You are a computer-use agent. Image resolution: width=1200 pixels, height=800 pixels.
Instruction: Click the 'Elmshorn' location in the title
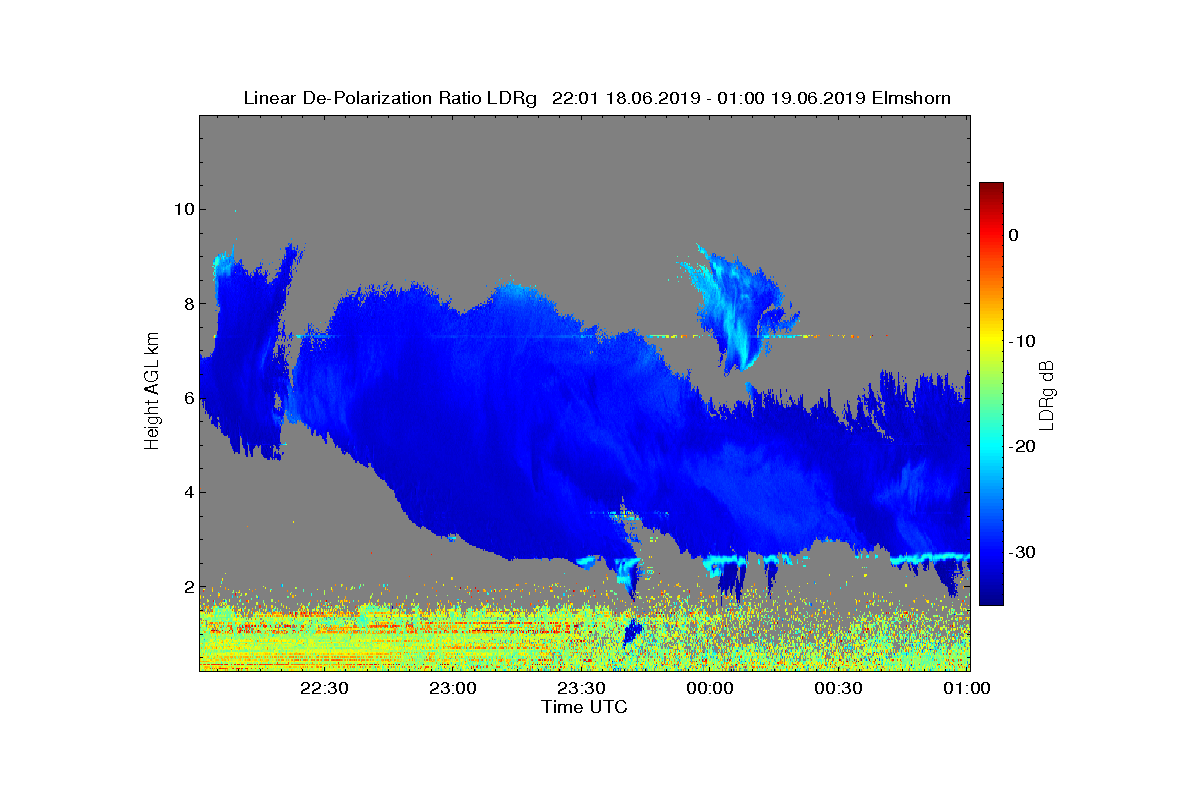[x=911, y=98]
